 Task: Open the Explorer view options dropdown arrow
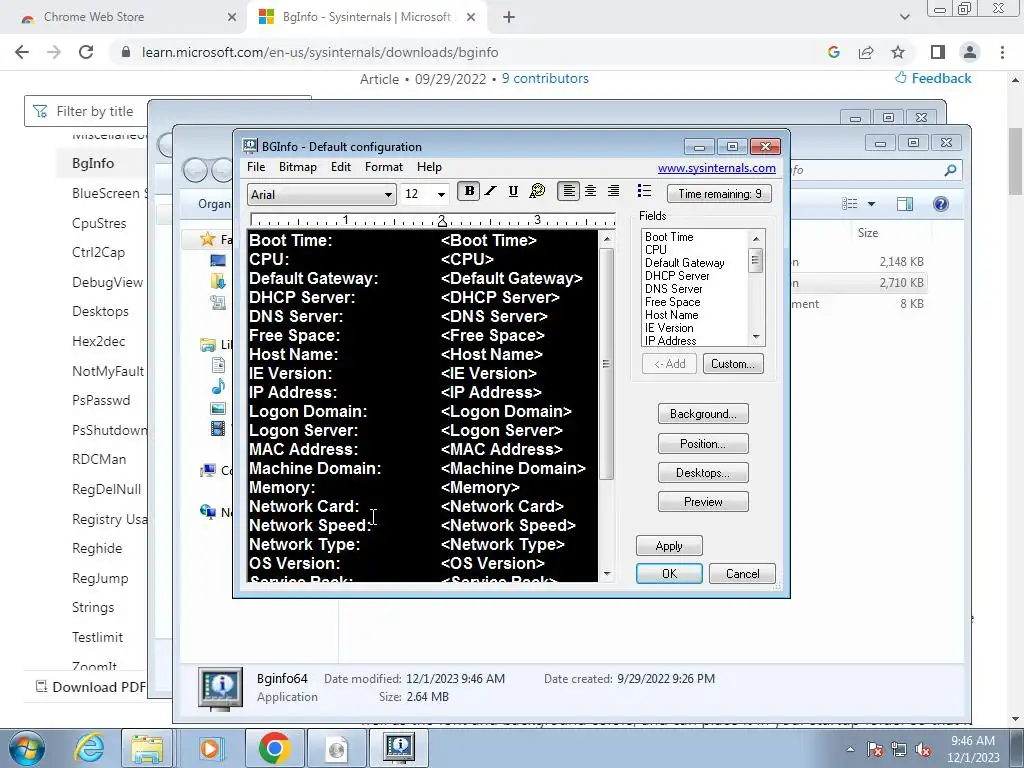[x=871, y=204]
